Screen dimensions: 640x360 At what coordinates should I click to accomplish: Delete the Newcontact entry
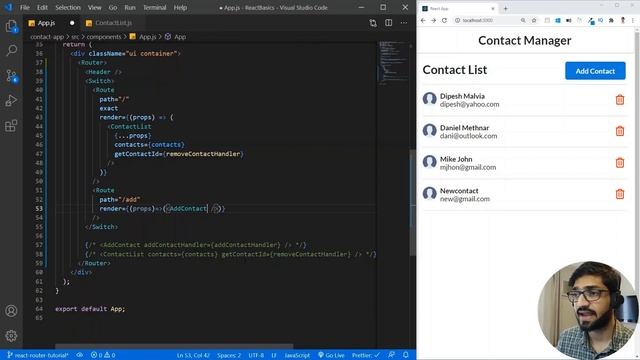click(620, 194)
